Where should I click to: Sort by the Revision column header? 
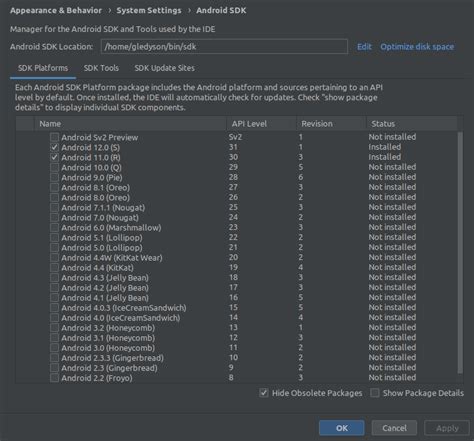tap(331, 124)
